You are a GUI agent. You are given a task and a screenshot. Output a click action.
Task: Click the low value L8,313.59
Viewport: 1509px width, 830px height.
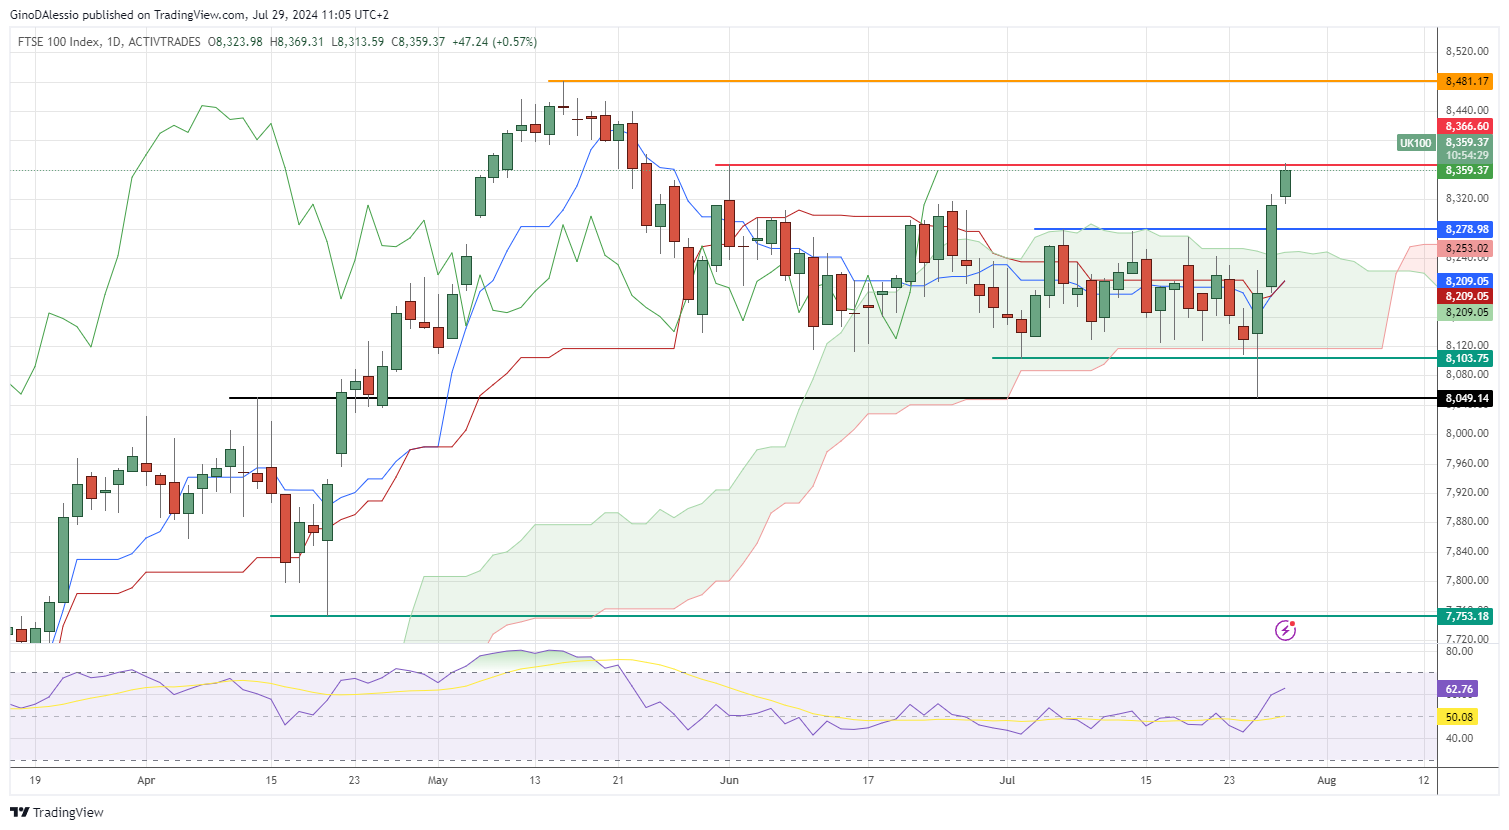coord(357,42)
